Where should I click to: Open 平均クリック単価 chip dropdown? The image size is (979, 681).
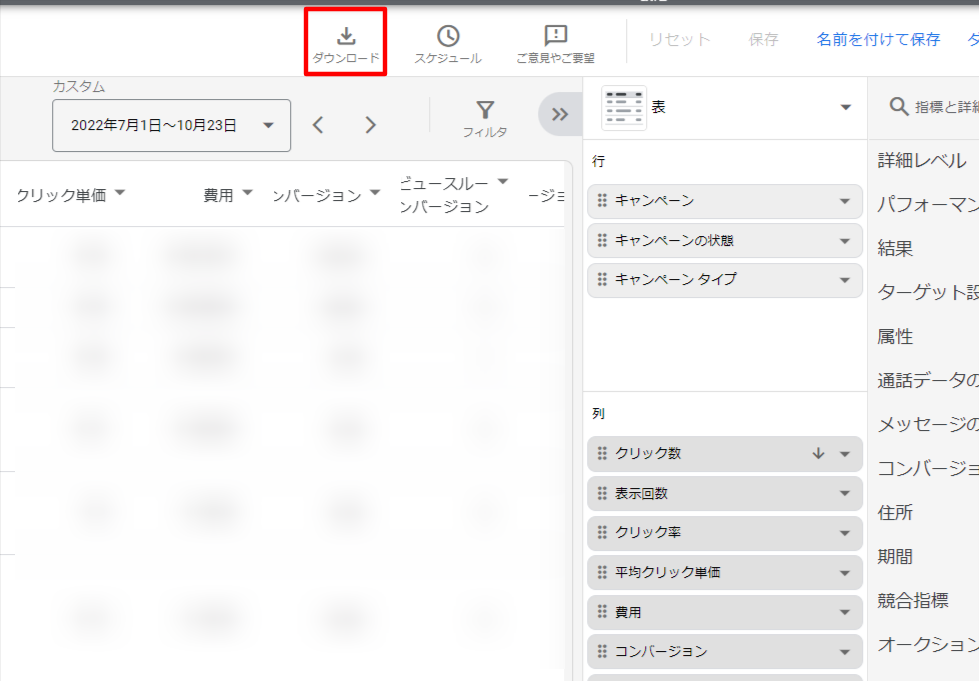click(844, 573)
